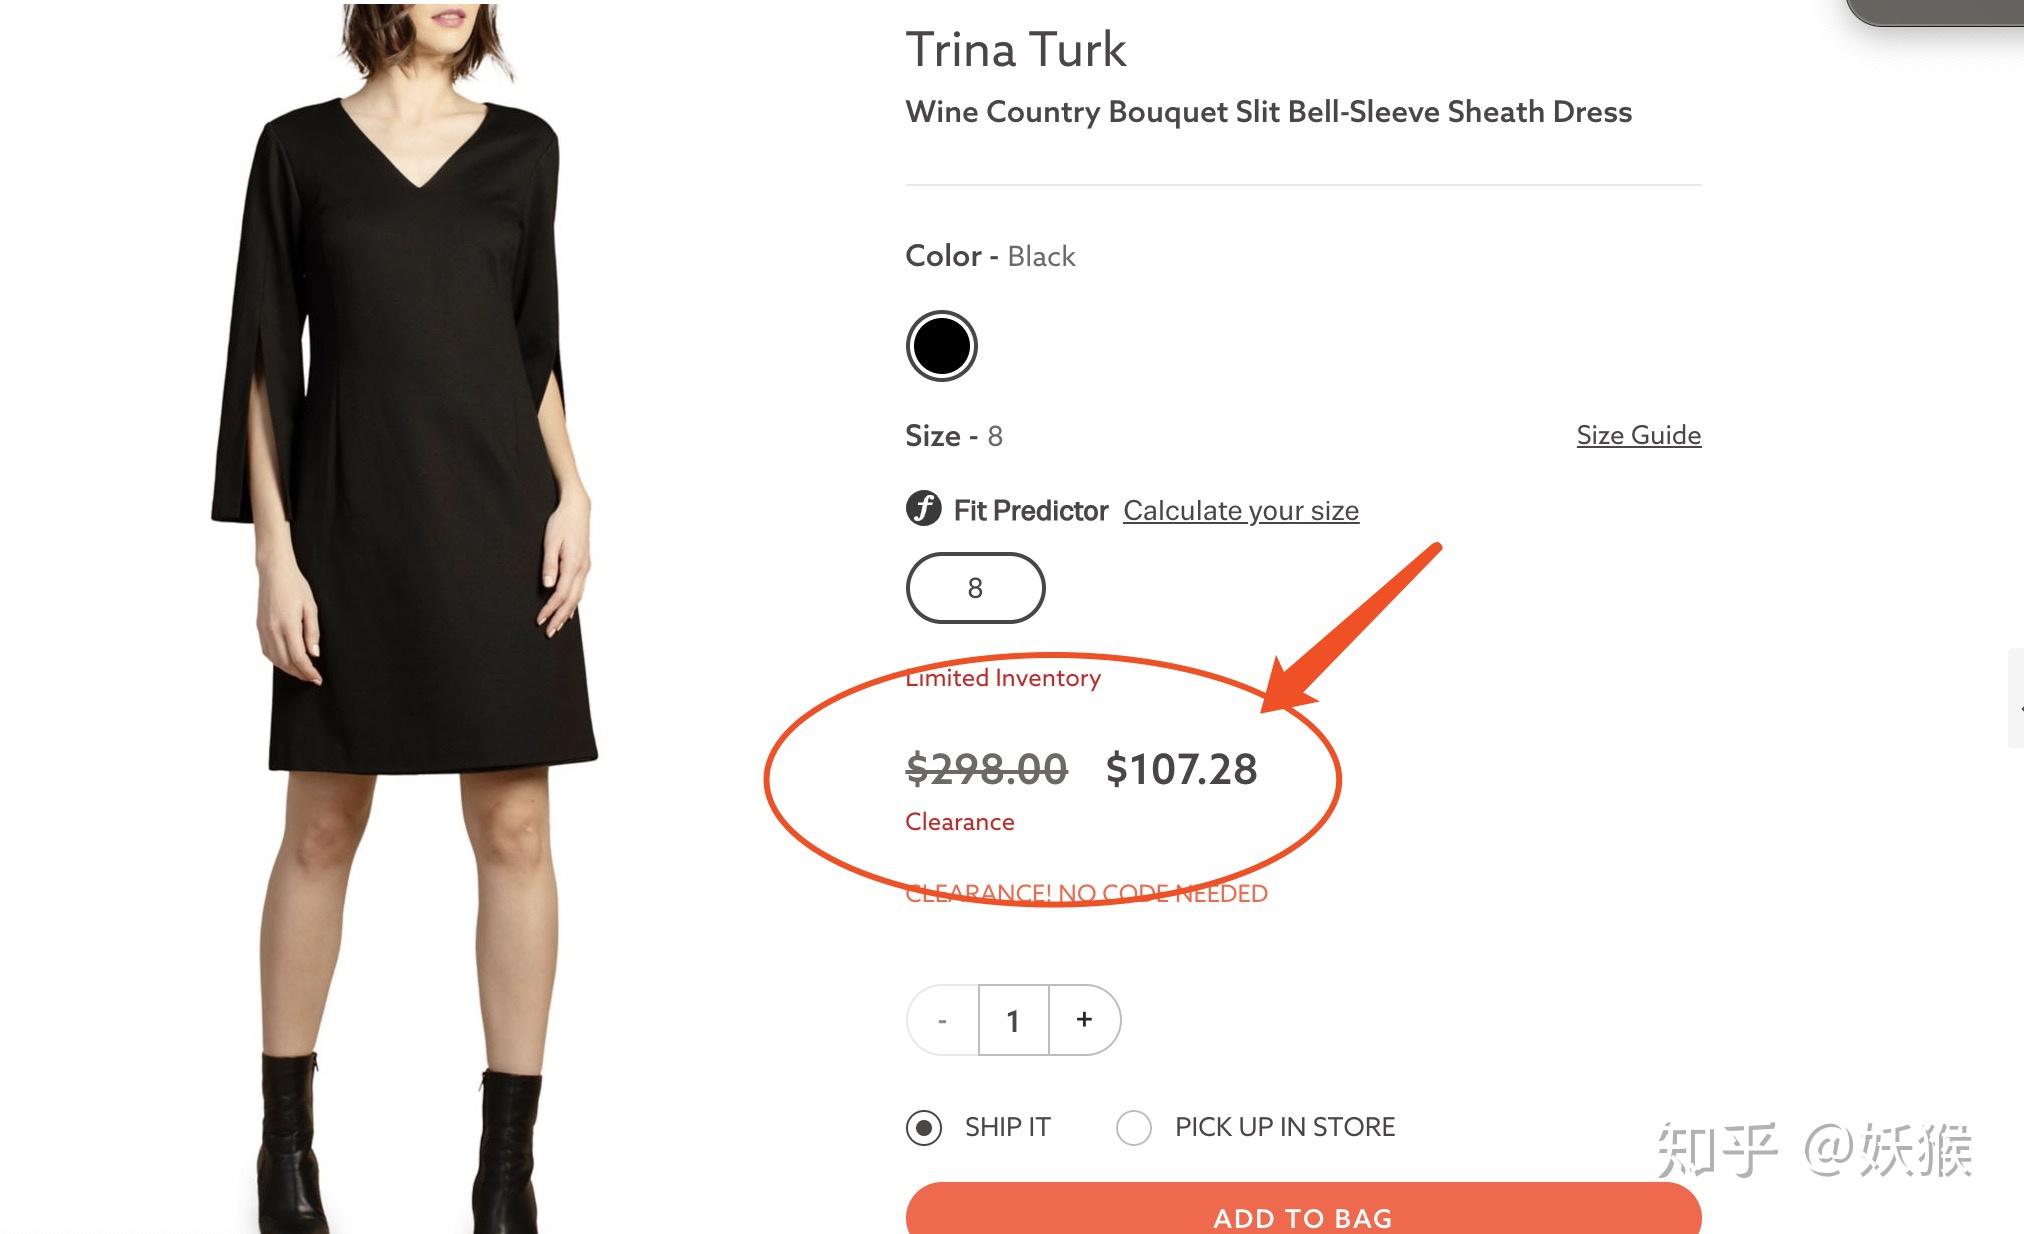
Task: Select the SHIP IT delivery option
Action: coord(924,1128)
